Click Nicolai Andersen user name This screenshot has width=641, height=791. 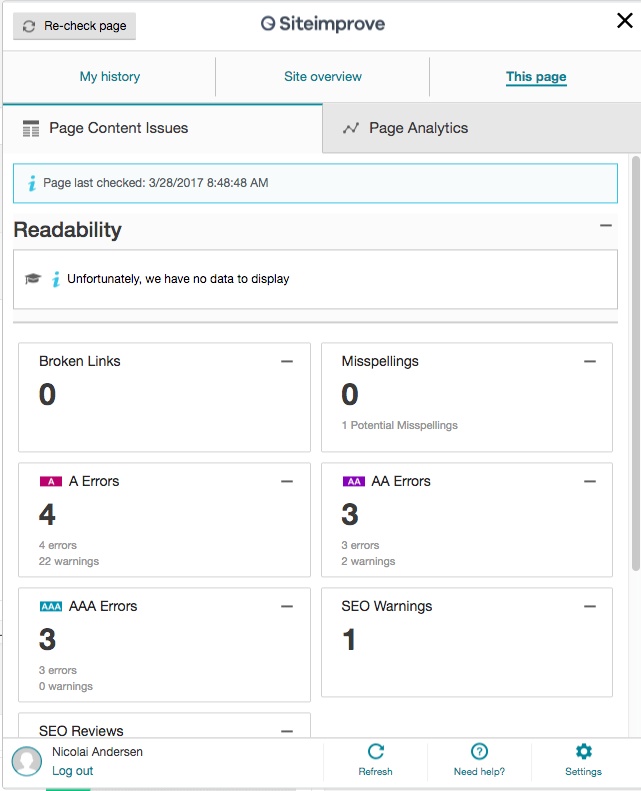click(97, 752)
